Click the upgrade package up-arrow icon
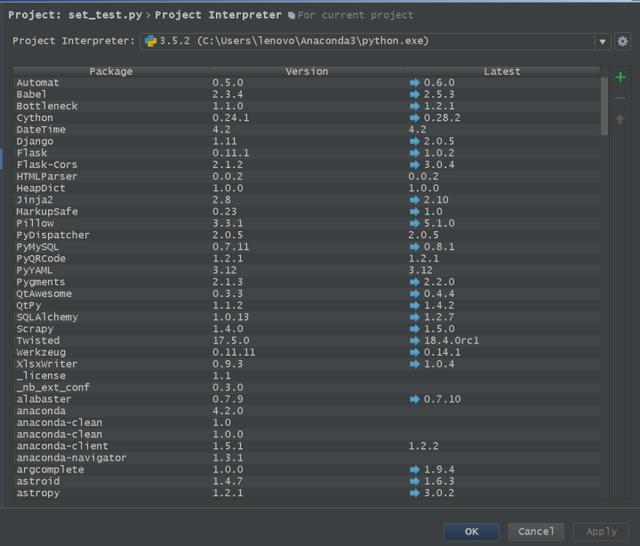This screenshot has height=546, width=640. click(x=621, y=119)
